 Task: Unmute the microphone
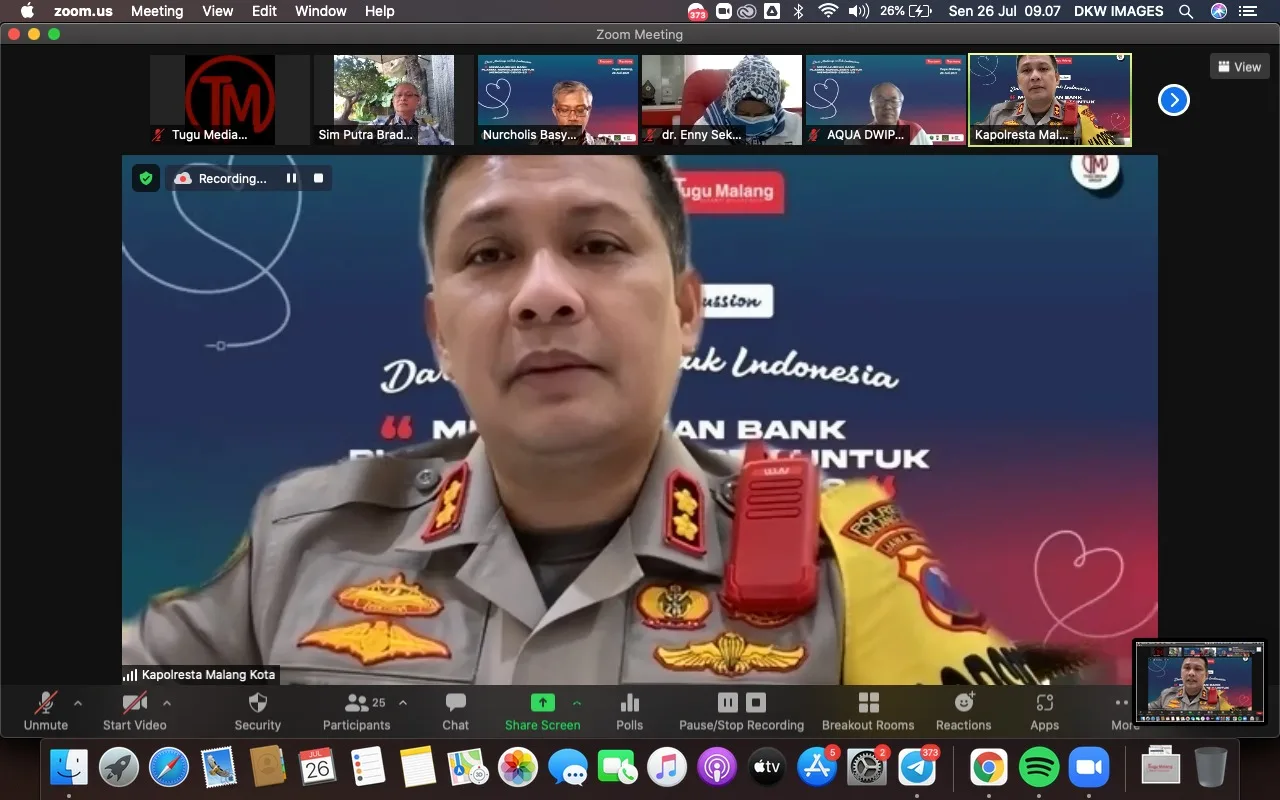(46, 711)
